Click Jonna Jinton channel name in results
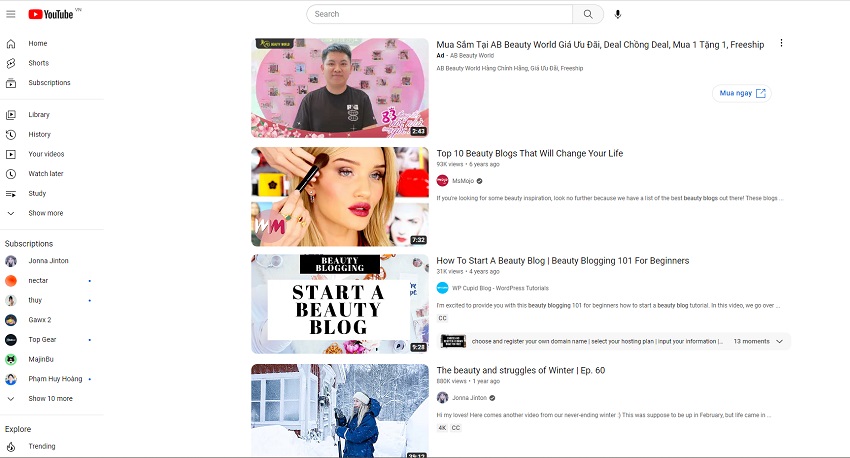Image resolution: width=850 pixels, height=458 pixels. point(469,398)
